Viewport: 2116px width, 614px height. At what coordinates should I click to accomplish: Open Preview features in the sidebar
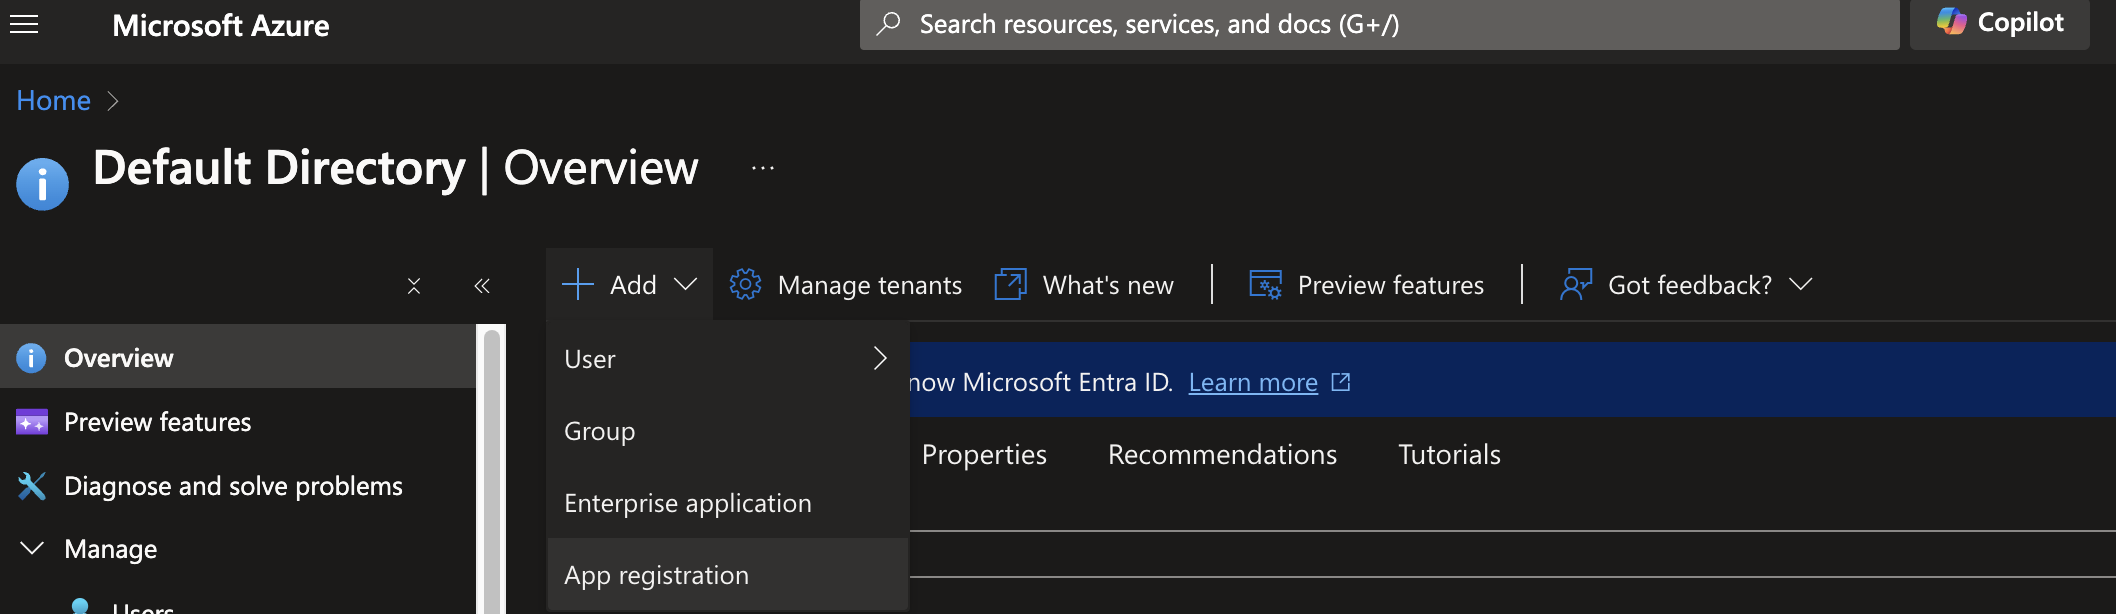pyautogui.click(x=238, y=422)
